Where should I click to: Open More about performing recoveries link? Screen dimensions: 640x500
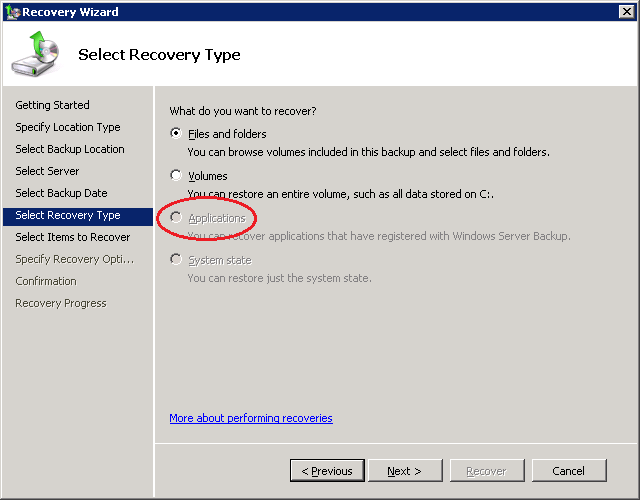tap(250, 418)
